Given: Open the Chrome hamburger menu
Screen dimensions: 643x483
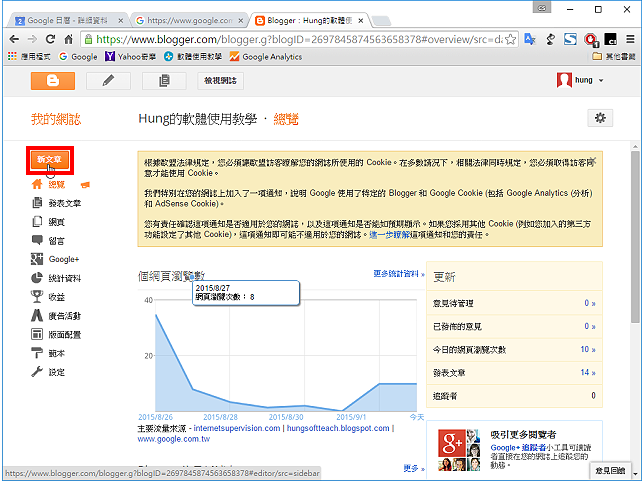Looking at the screenshot, I should (x=630, y=39).
